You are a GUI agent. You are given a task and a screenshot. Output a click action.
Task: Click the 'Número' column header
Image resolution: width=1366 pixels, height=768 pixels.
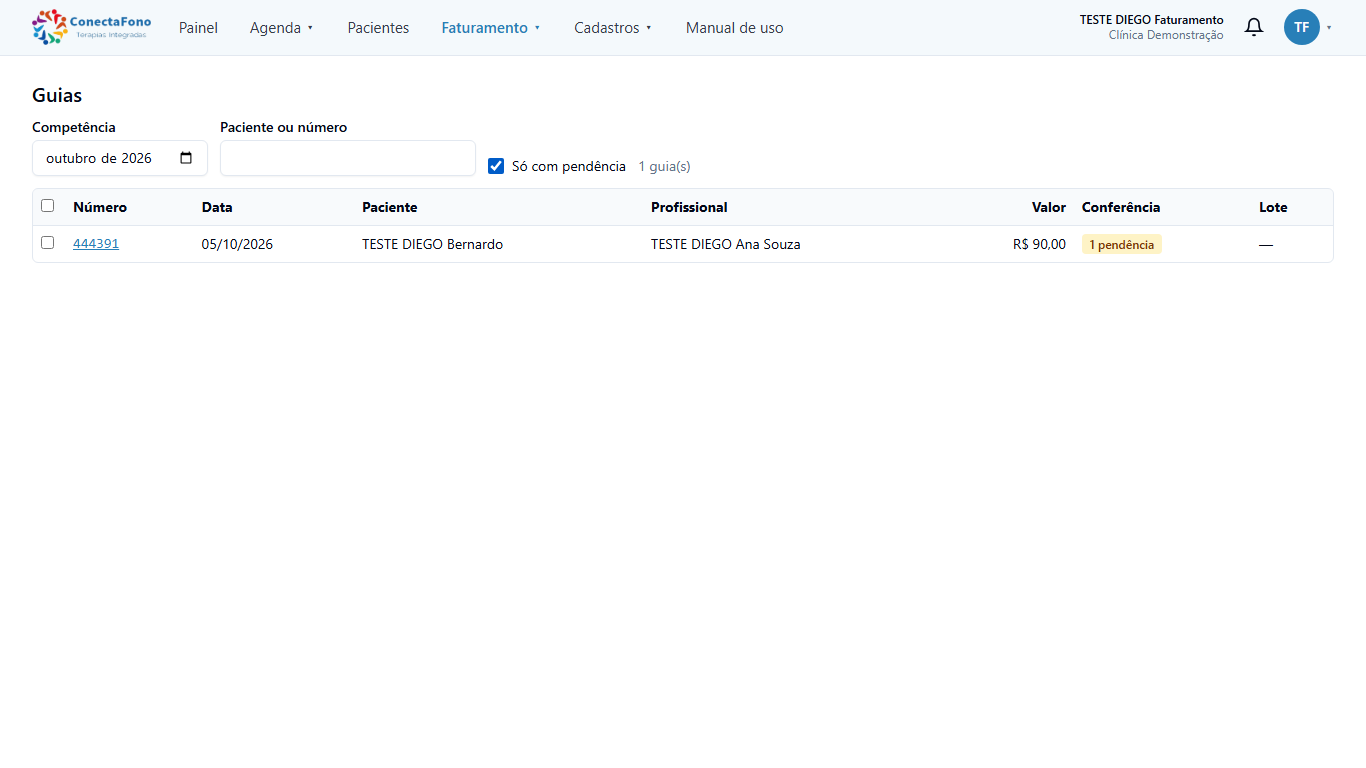coord(100,207)
